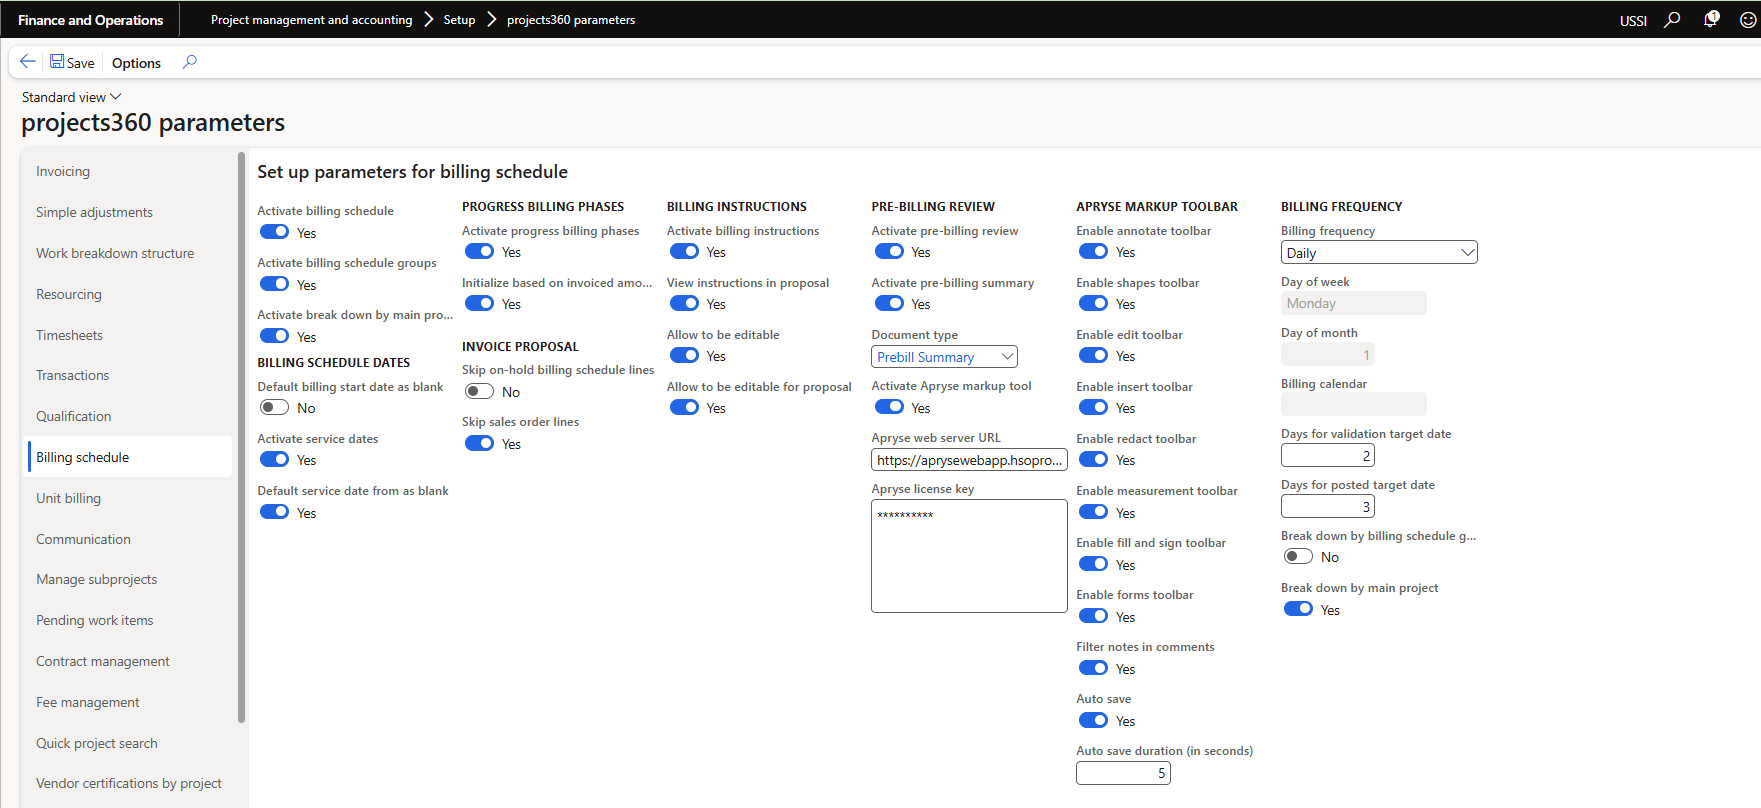Toggle Activate billing schedule switch
Viewport: 1761px width, 808px height.
pos(274,232)
